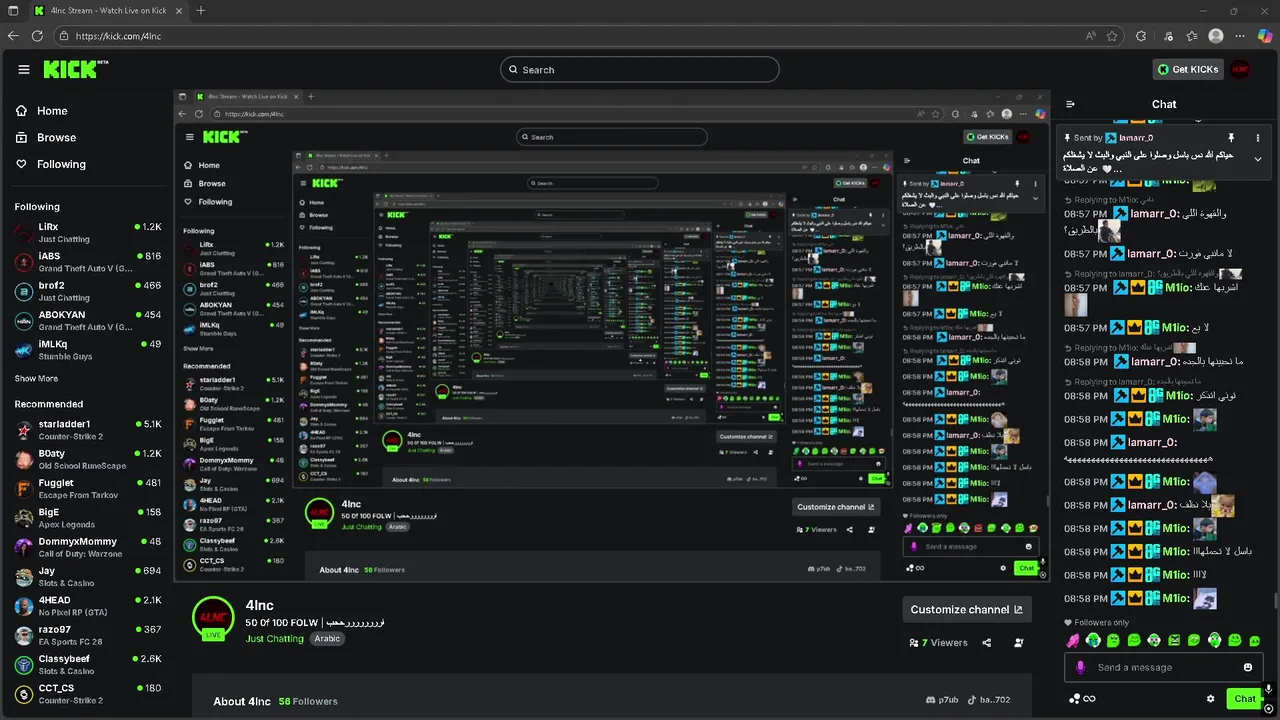Viewport: 1280px width, 720px height.
Task: Open followed channel iMLKq
Action: point(87,349)
